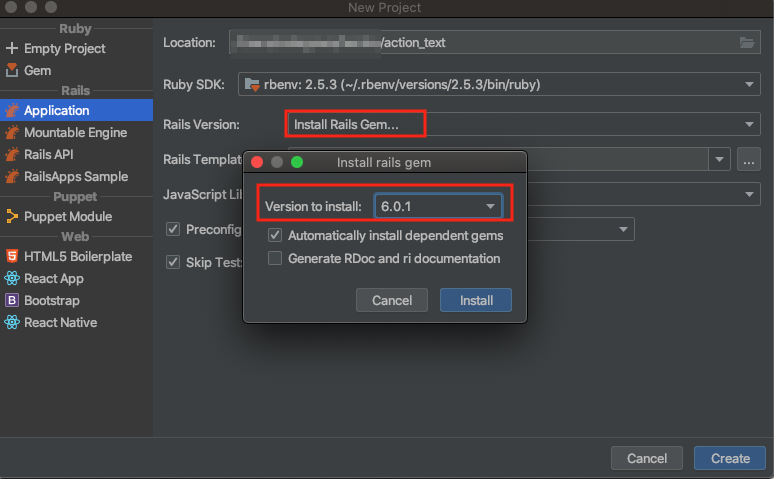Toggle Automatically install dependent gems checkbox
Image resolution: width=774 pixels, height=479 pixels.
pyautogui.click(x=275, y=235)
